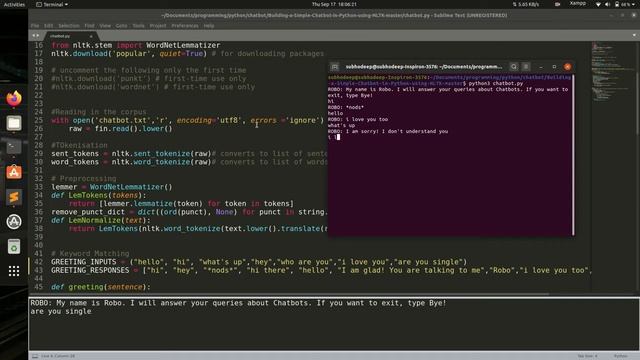This screenshot has width=640, height=360.
Task: Click Sublime tab navigation arrows
Action: pos(36,36)
